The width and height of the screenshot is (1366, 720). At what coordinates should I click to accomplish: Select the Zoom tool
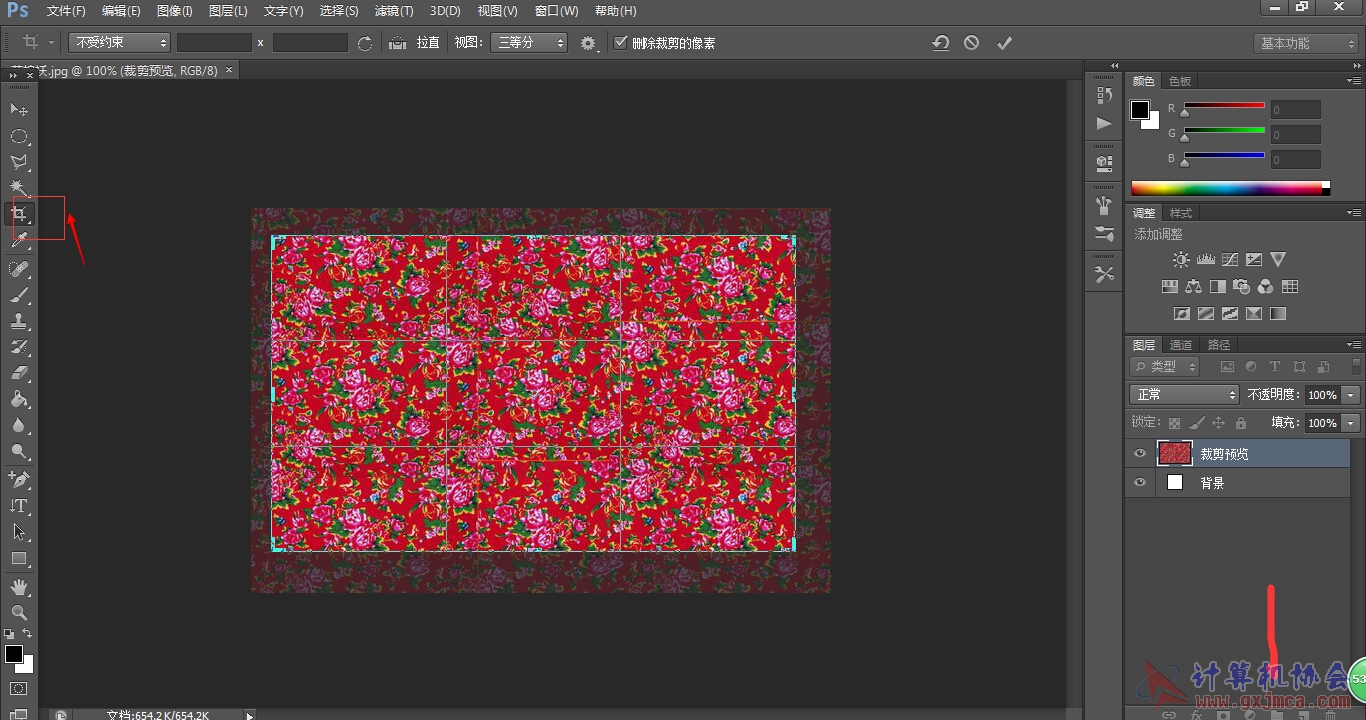19,613
